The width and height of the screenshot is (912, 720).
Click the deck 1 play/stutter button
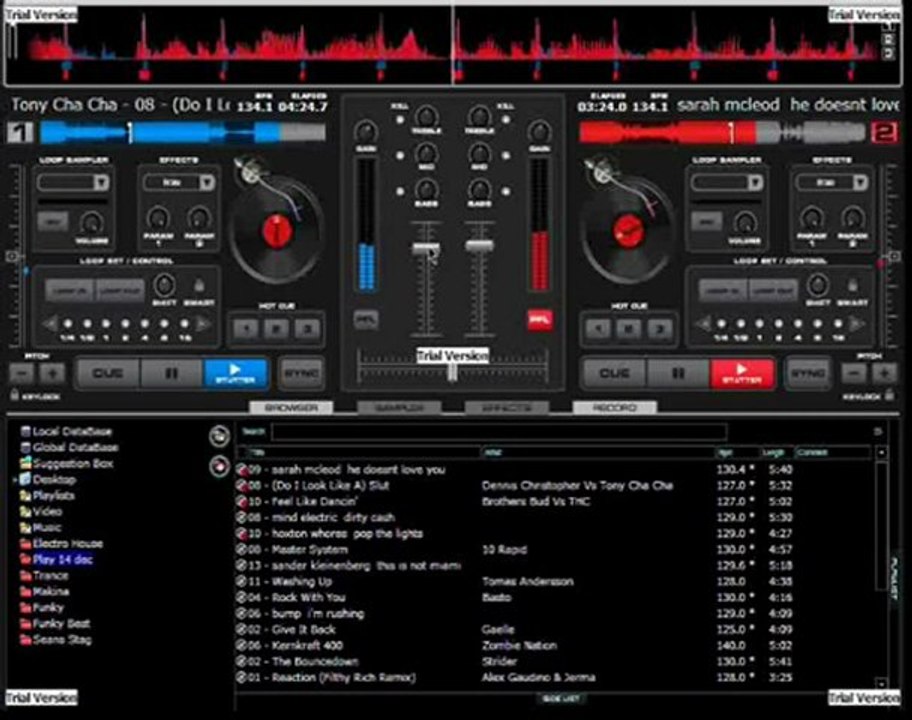click(236, 373)
